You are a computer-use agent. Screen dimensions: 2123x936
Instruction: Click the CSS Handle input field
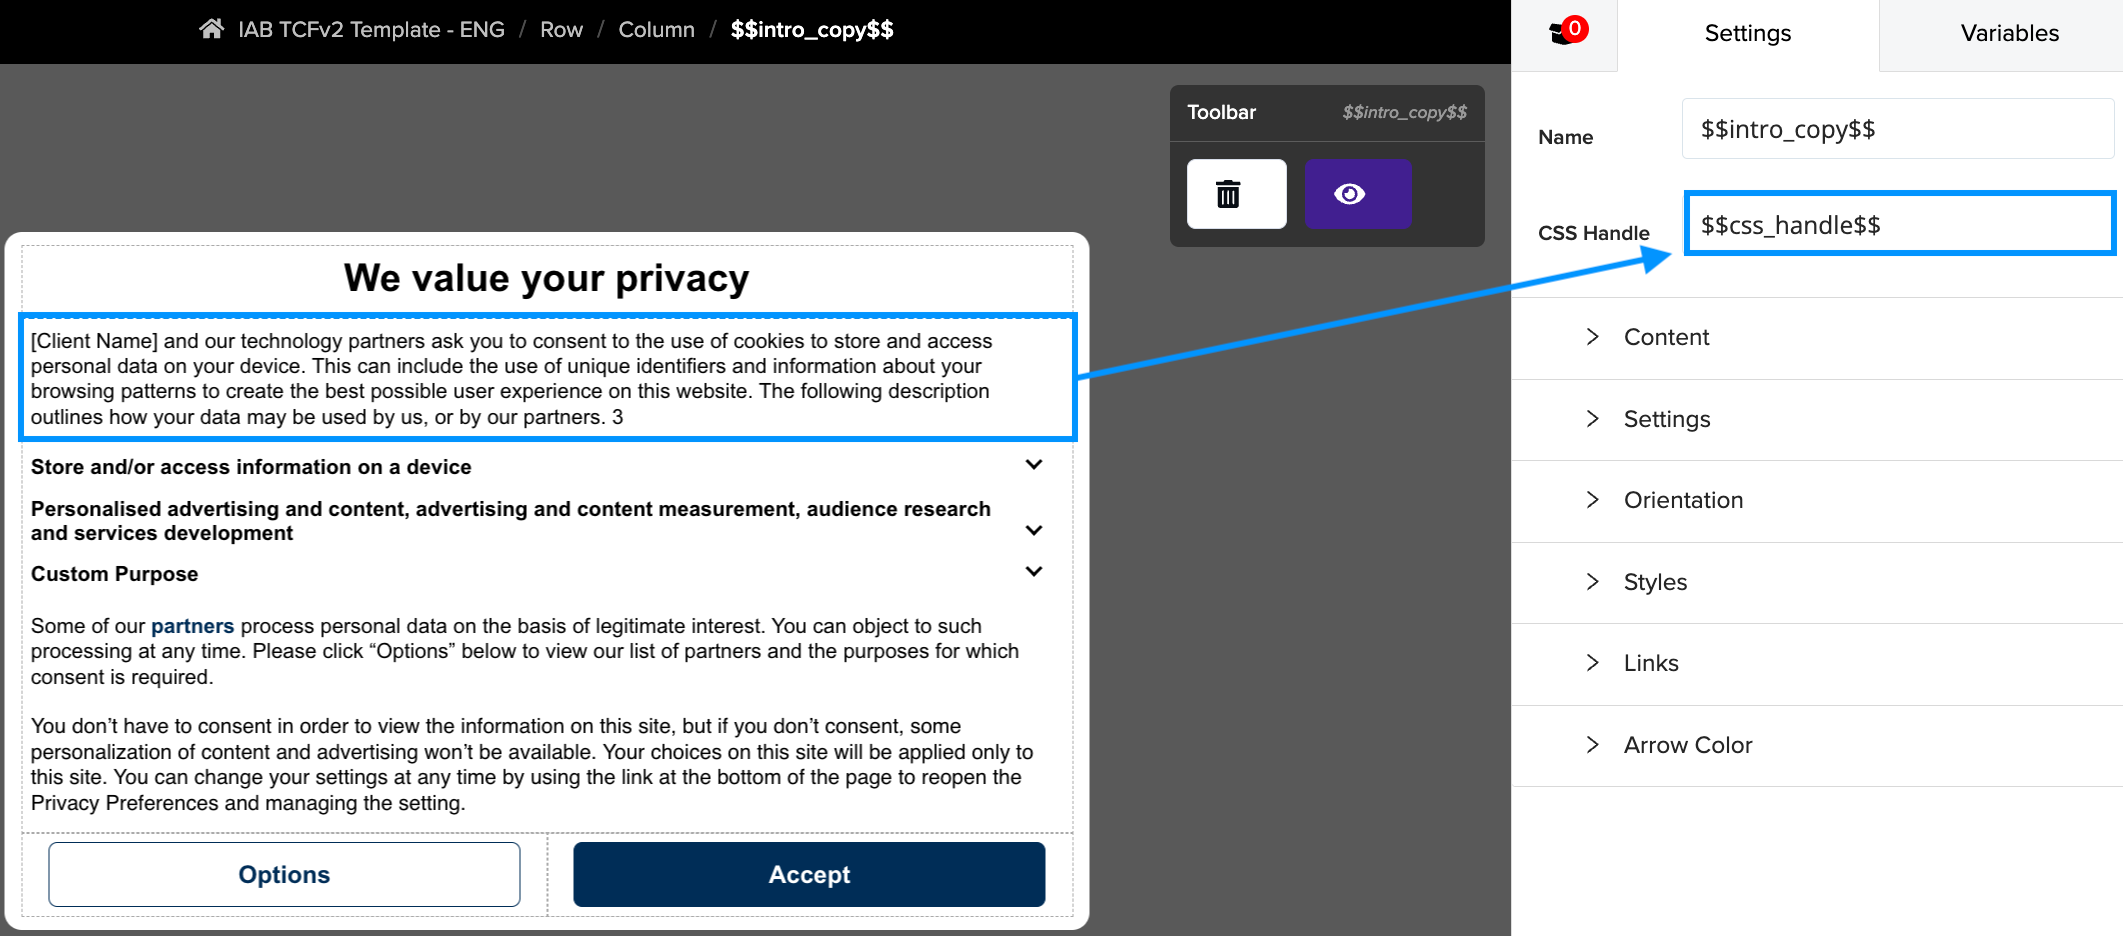point(1899,224)
